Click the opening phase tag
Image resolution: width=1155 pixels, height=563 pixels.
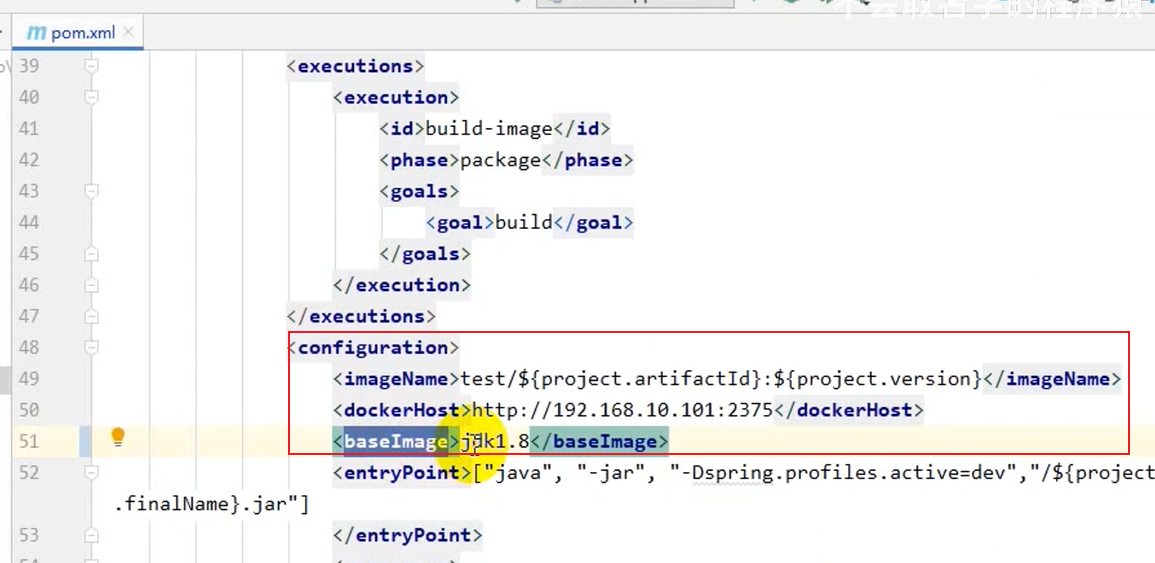point(420,160)
